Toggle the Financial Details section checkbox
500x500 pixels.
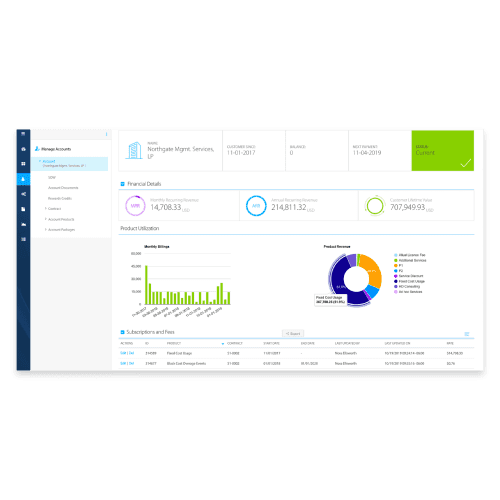coord(122,184)
